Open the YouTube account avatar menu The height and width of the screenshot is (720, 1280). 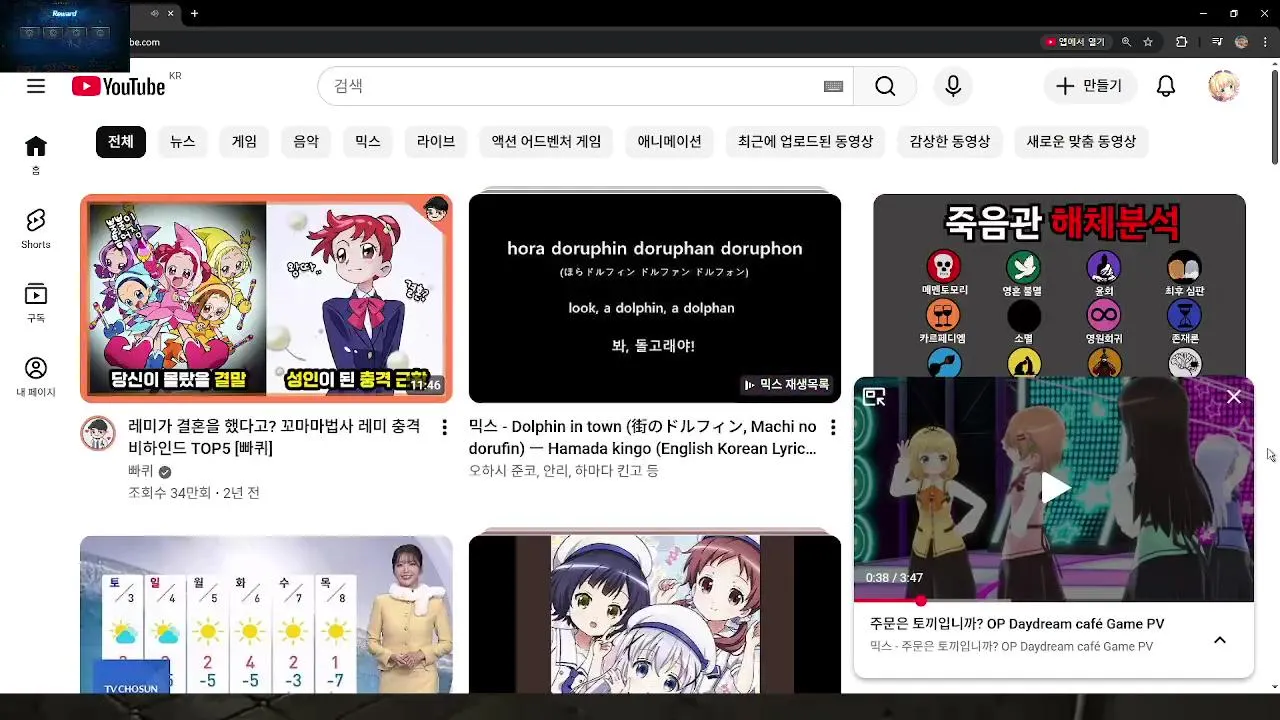tap(1224, 86)
